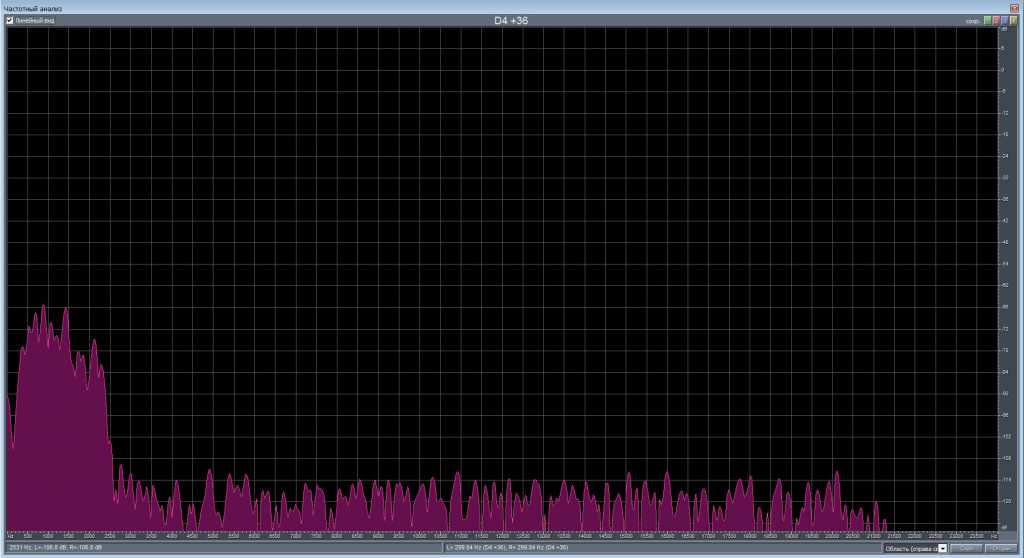Click the red hold color button

coord(997,20)
